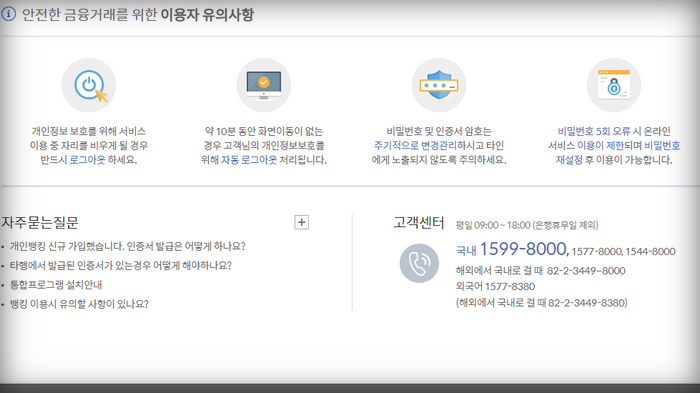The width and height of the screenshot is (700, 393).
Task: Open the '통합프로그램 설치안내' link
Action: point(56,284)
